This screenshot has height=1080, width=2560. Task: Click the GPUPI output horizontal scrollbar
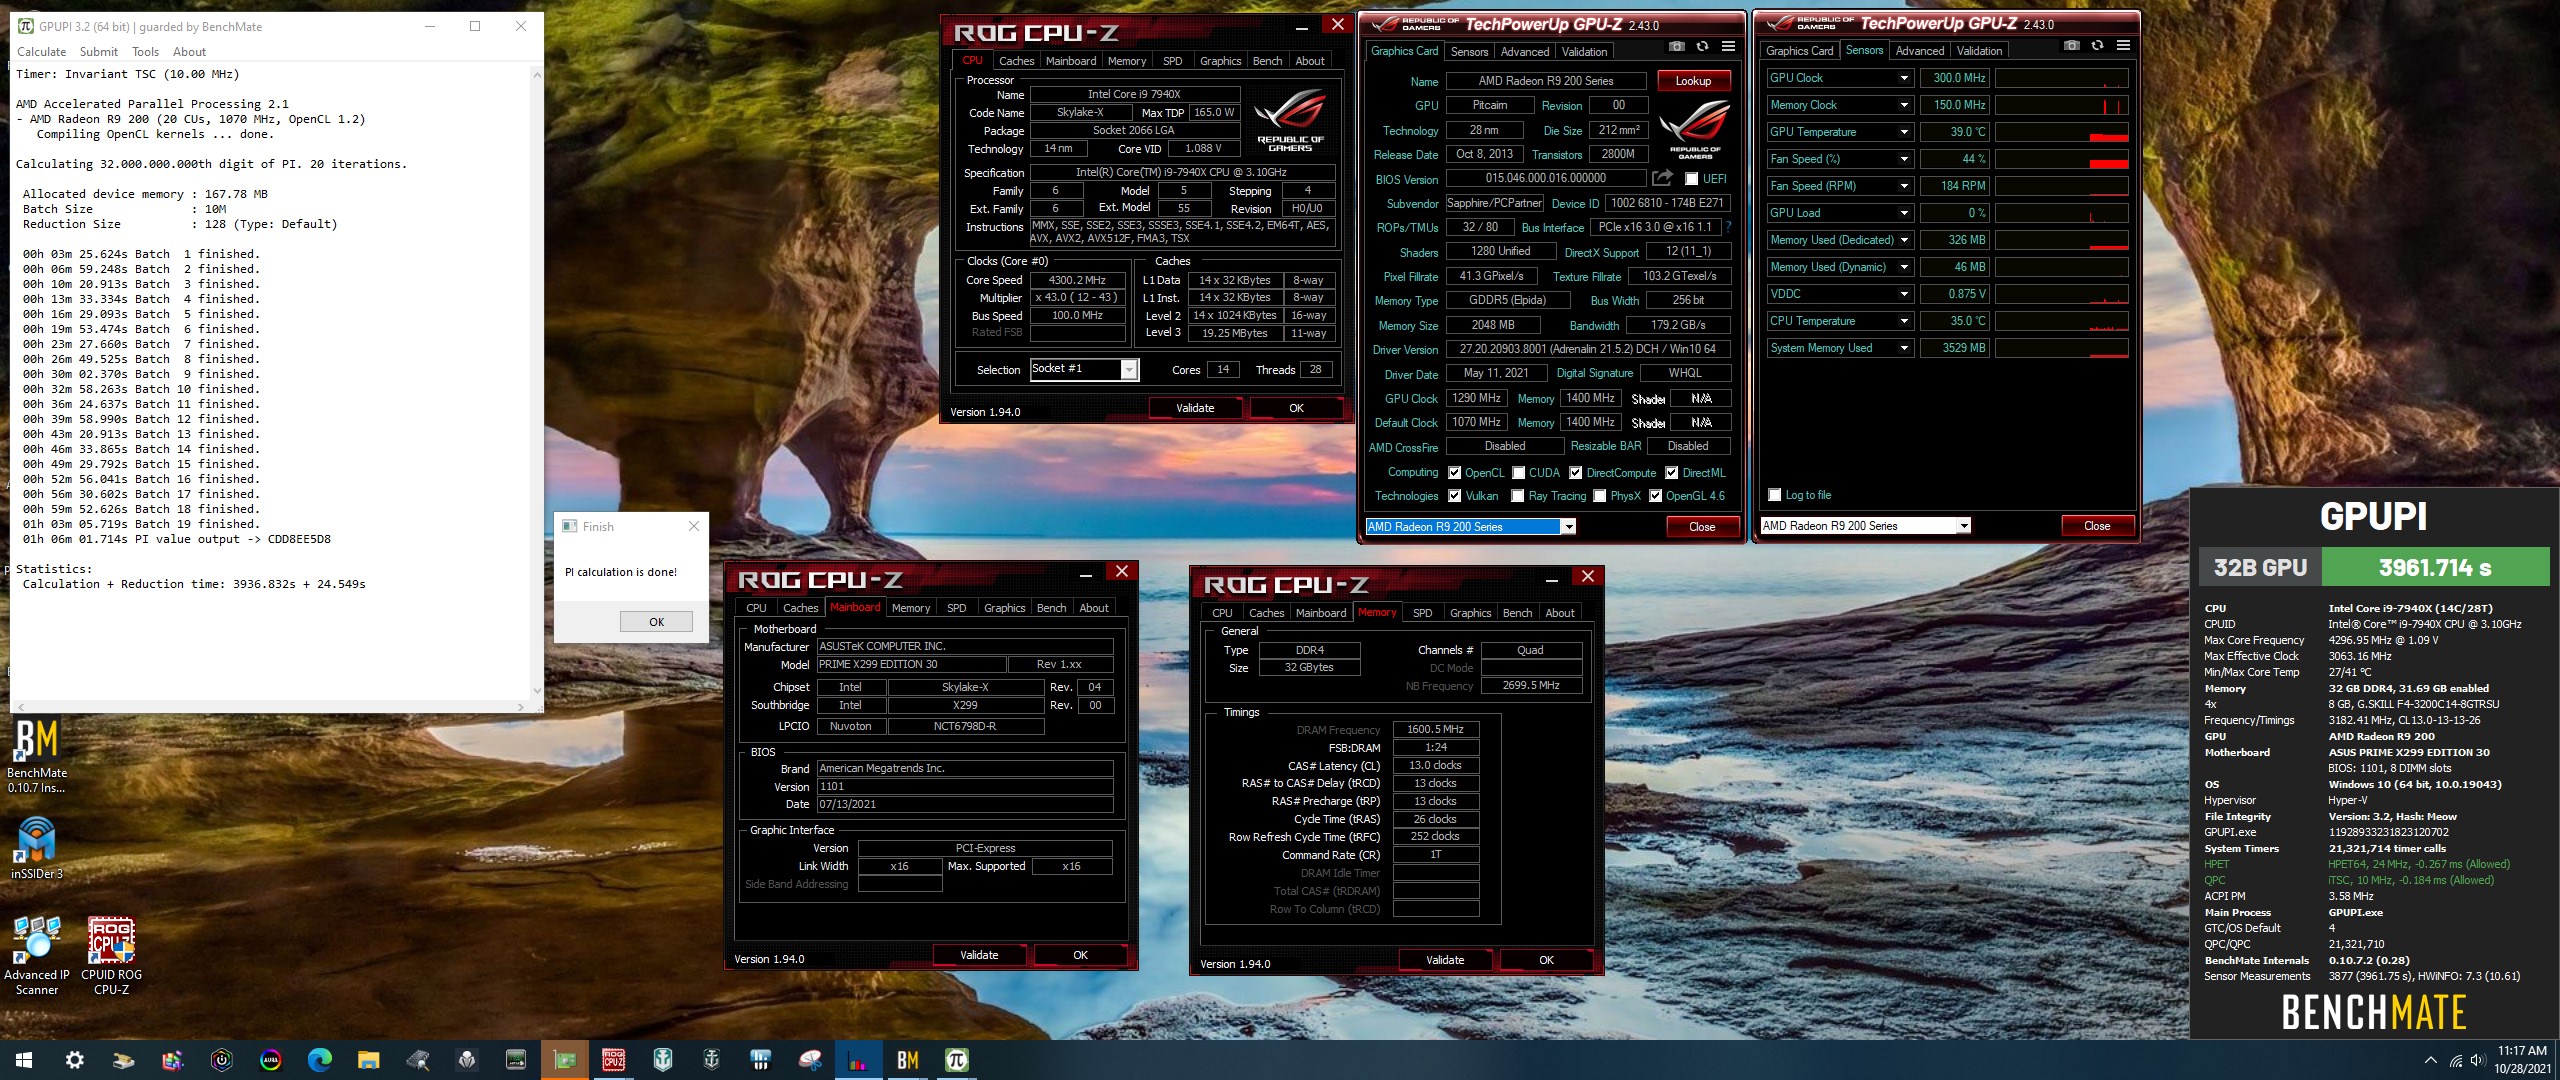[x=270, y=706]
